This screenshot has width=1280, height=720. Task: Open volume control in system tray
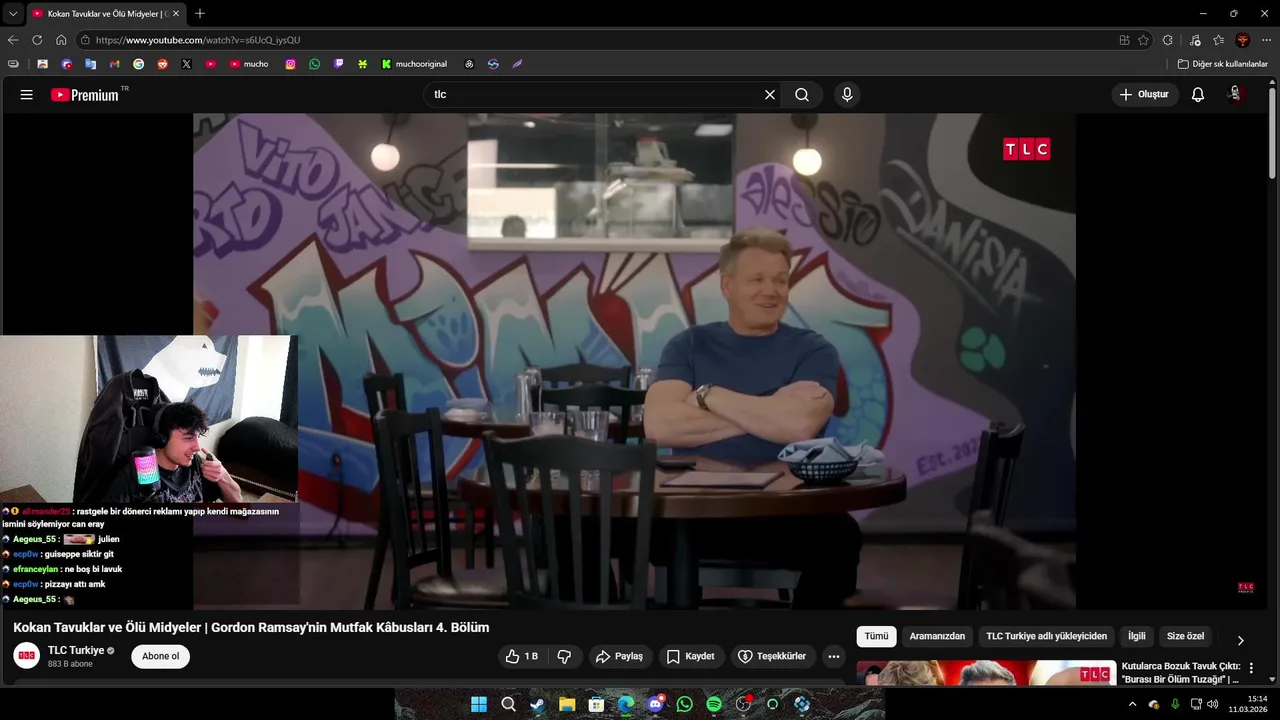(x=1213, y=704)
